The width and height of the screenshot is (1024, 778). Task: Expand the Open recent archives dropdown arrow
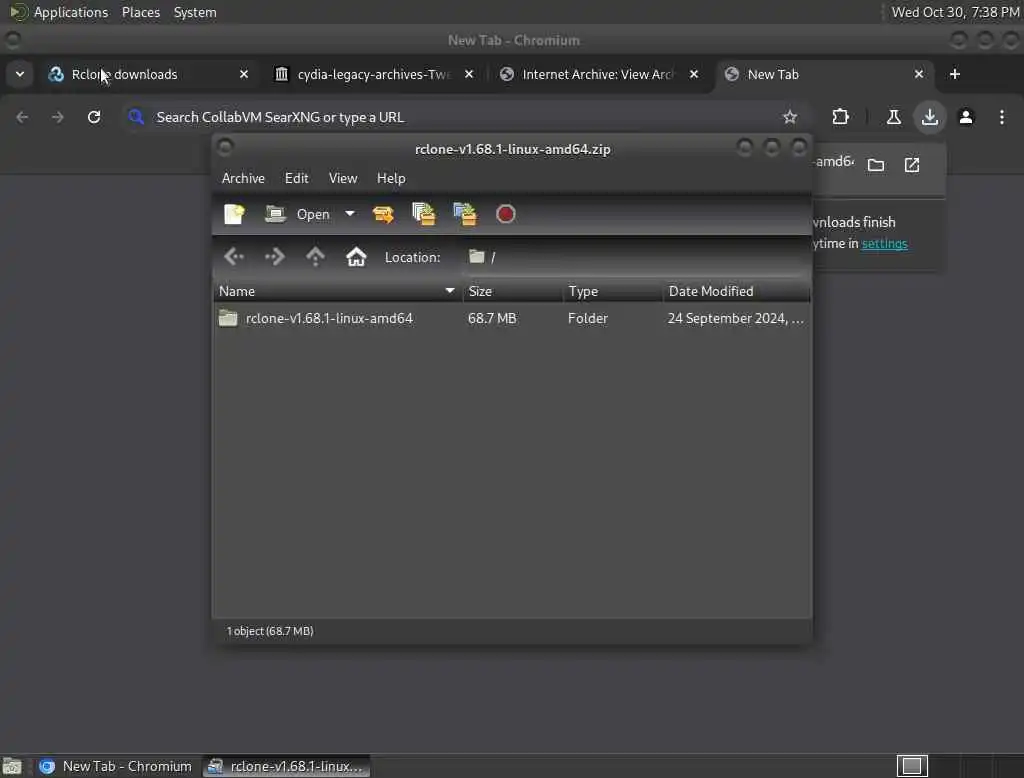point(349,214)
